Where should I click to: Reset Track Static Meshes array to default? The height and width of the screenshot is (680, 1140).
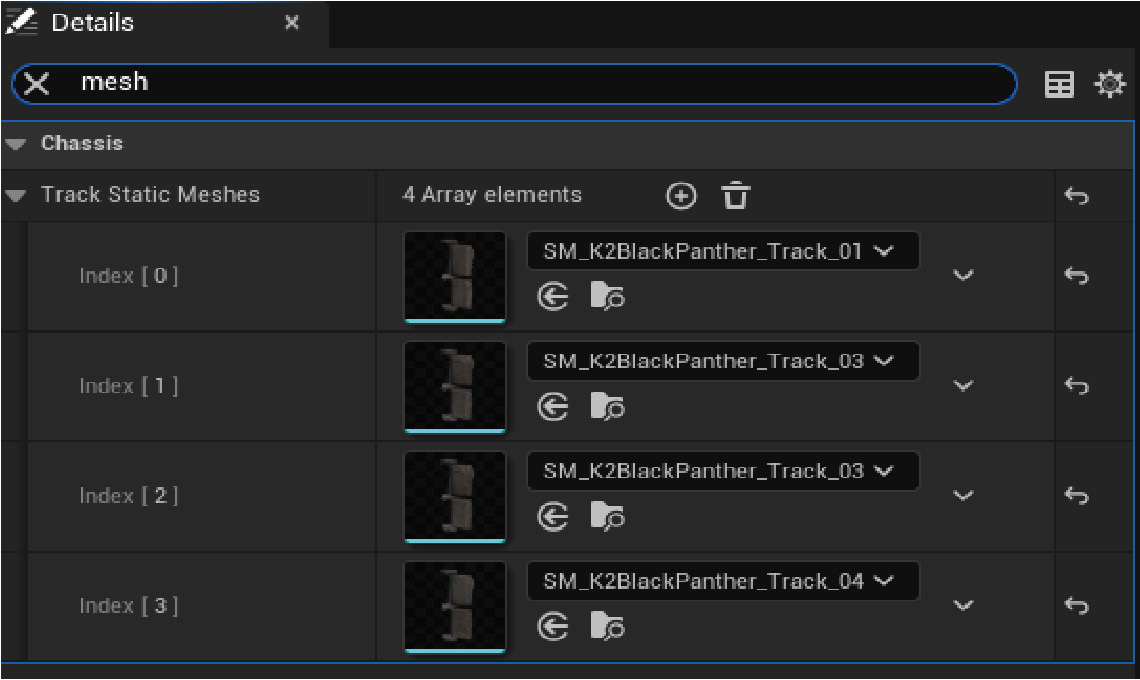click(1076, 196)
